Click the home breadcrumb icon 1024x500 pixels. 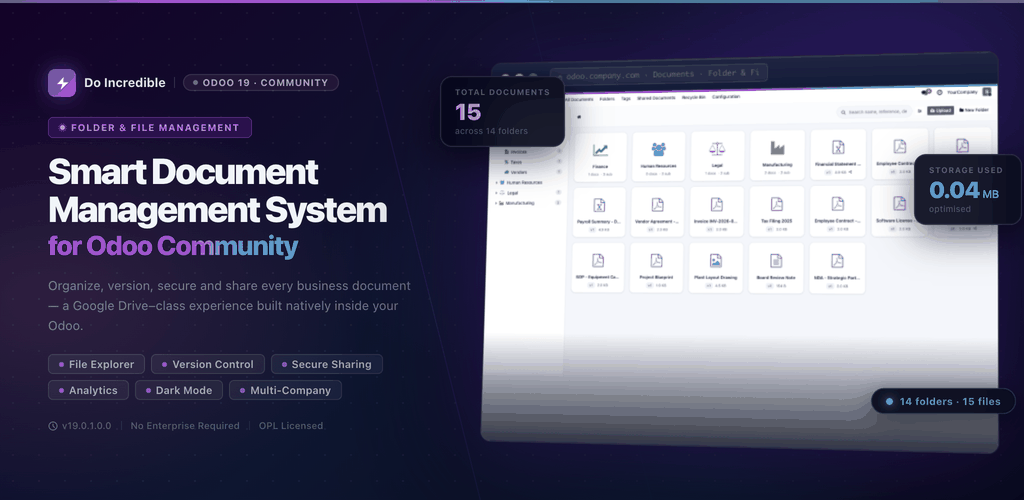point(579,116)
